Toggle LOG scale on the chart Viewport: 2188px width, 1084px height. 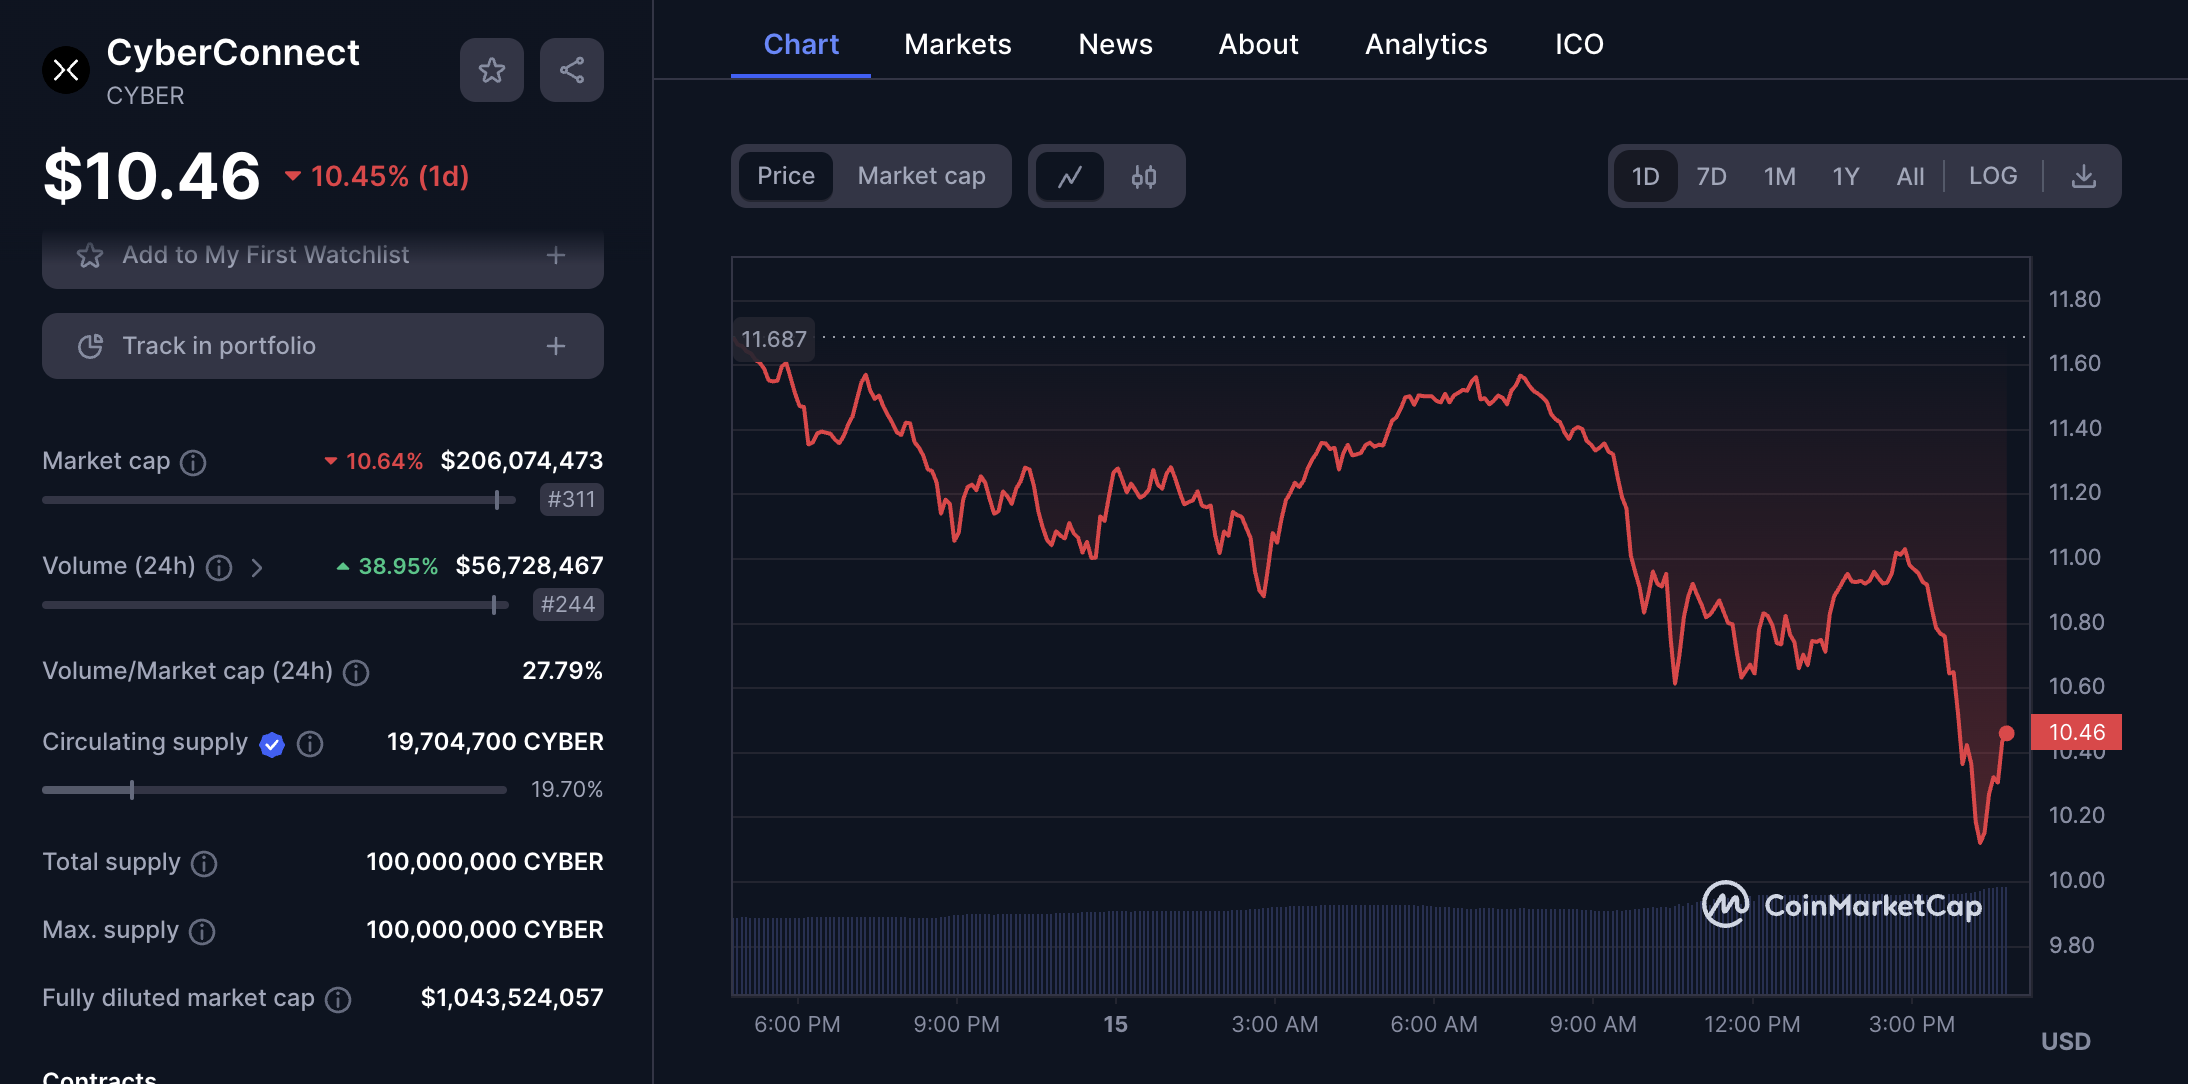click(1992, 176)
